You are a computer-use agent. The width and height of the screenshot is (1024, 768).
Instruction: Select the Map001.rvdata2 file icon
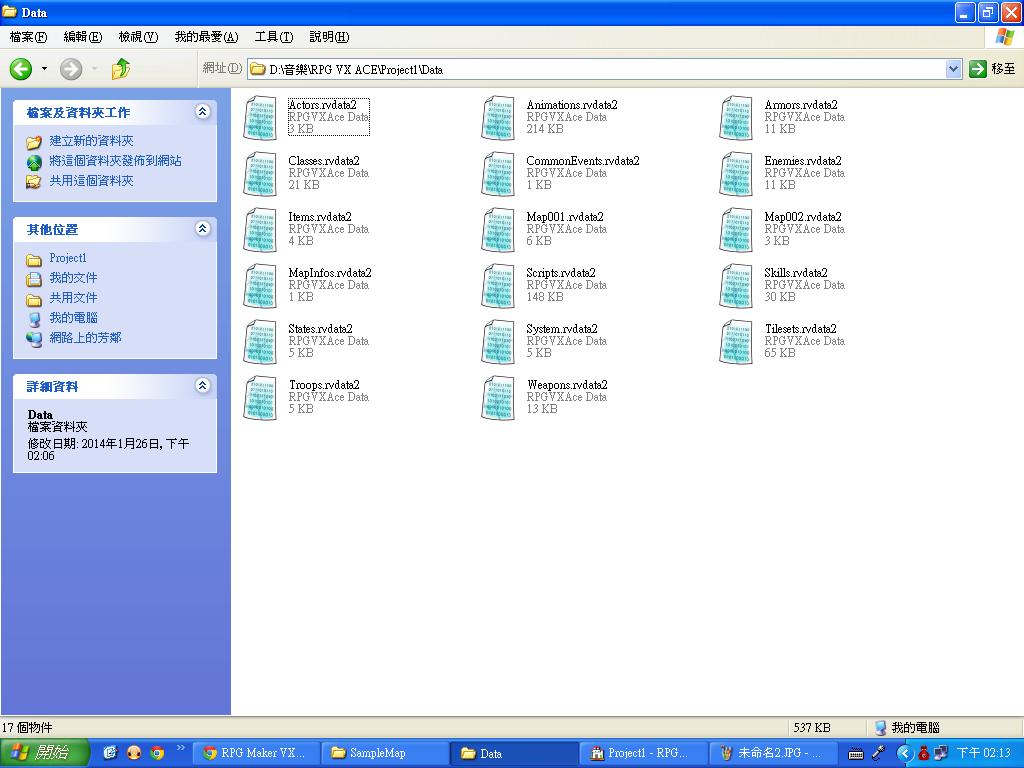tap(498, 230)
